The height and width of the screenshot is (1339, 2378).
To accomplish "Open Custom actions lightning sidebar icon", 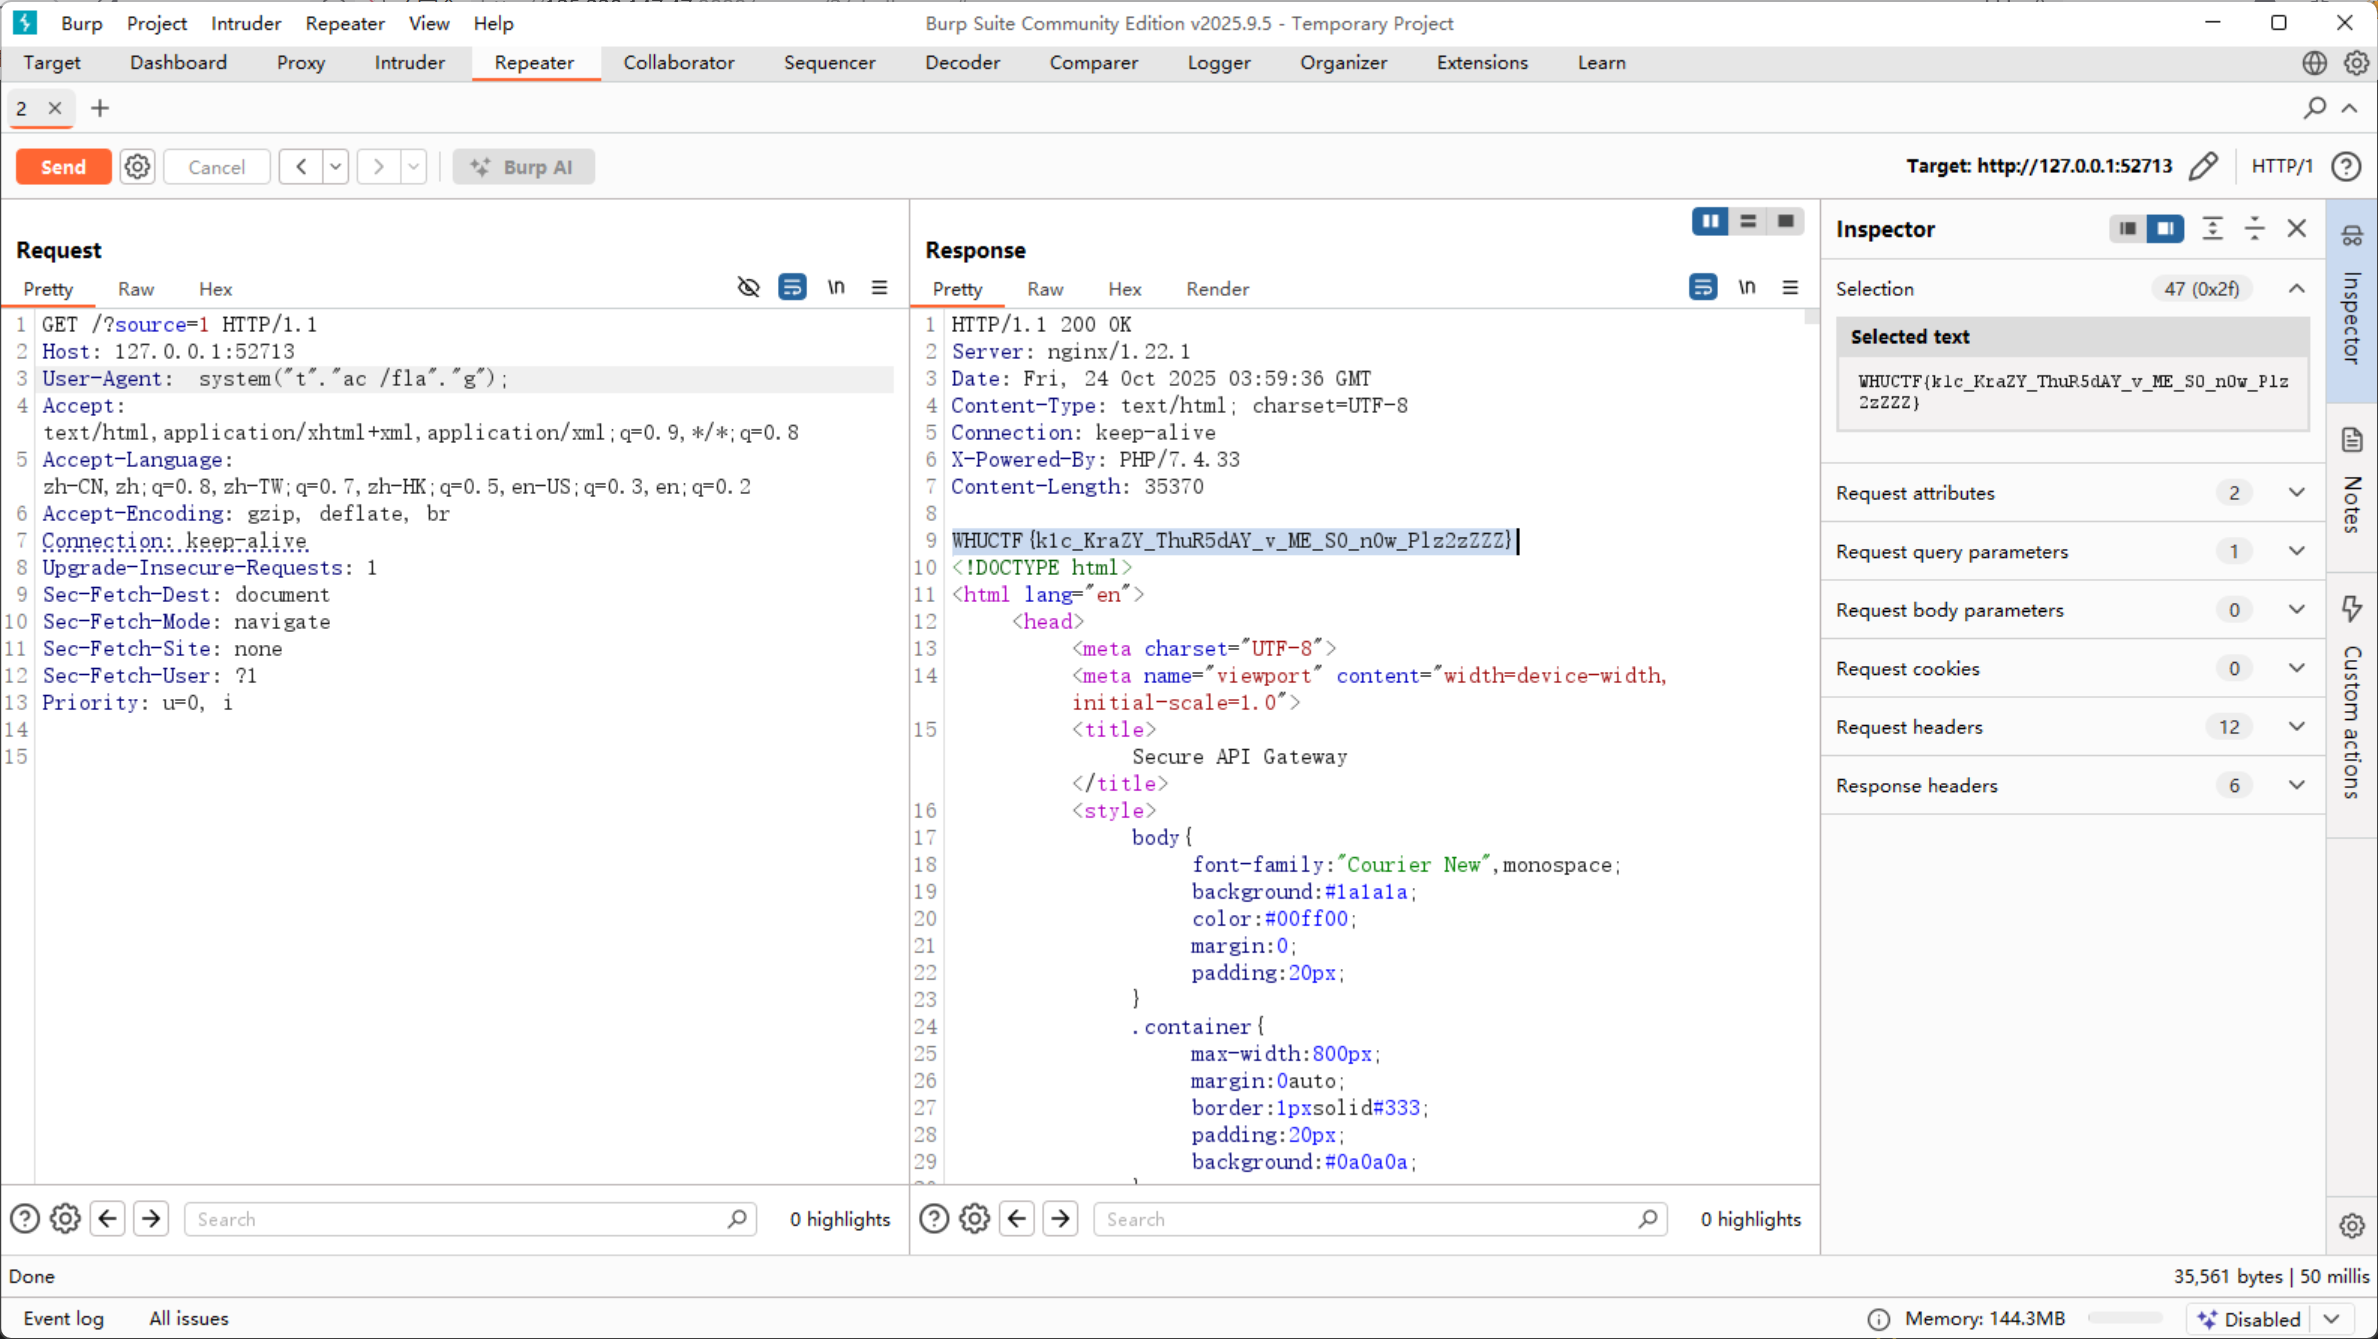I will 2352,609.
